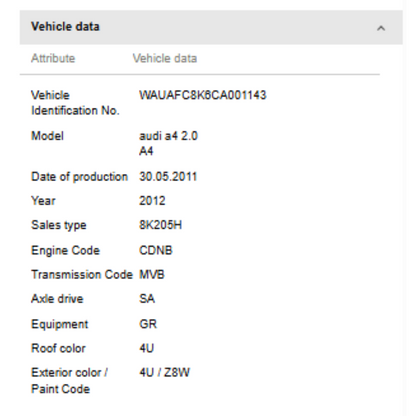
Task: Click the Roof color value 4U
Action: click(146, 348)
